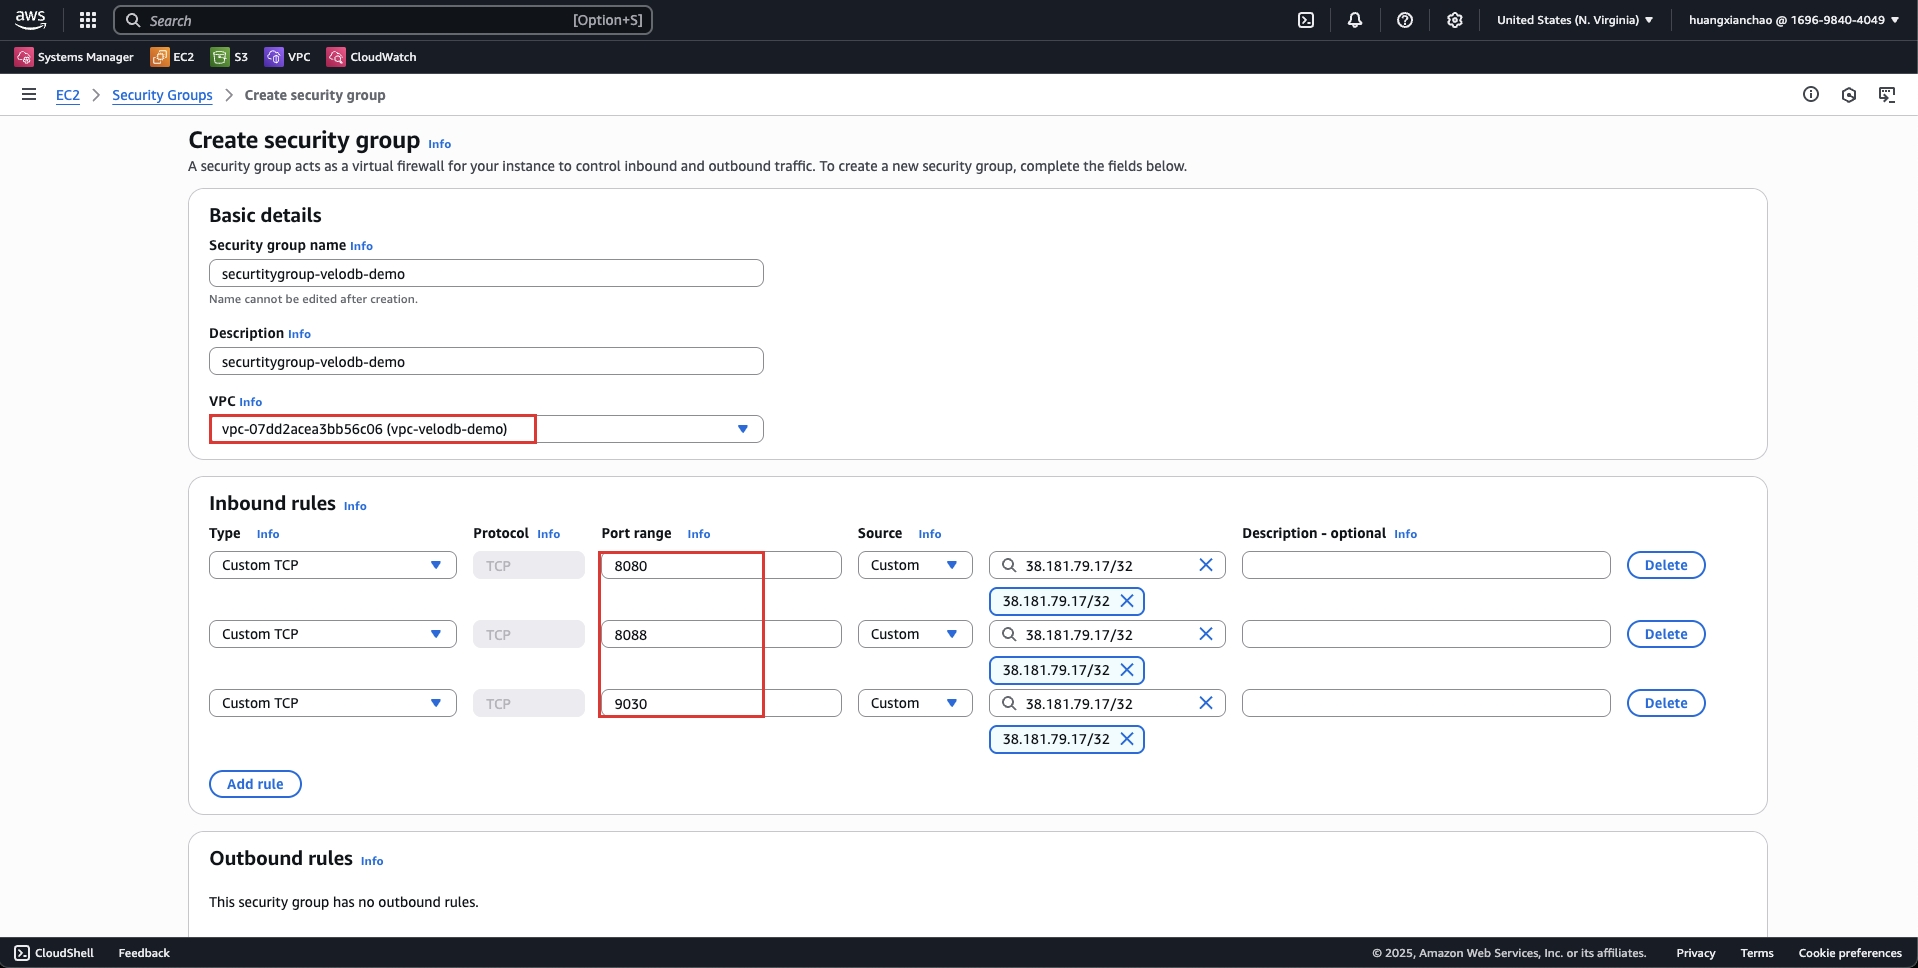This screenshot has height=968, width=1918.
Task: Open Type dropdown for port 8080 rule
Action: click(333, 565)
